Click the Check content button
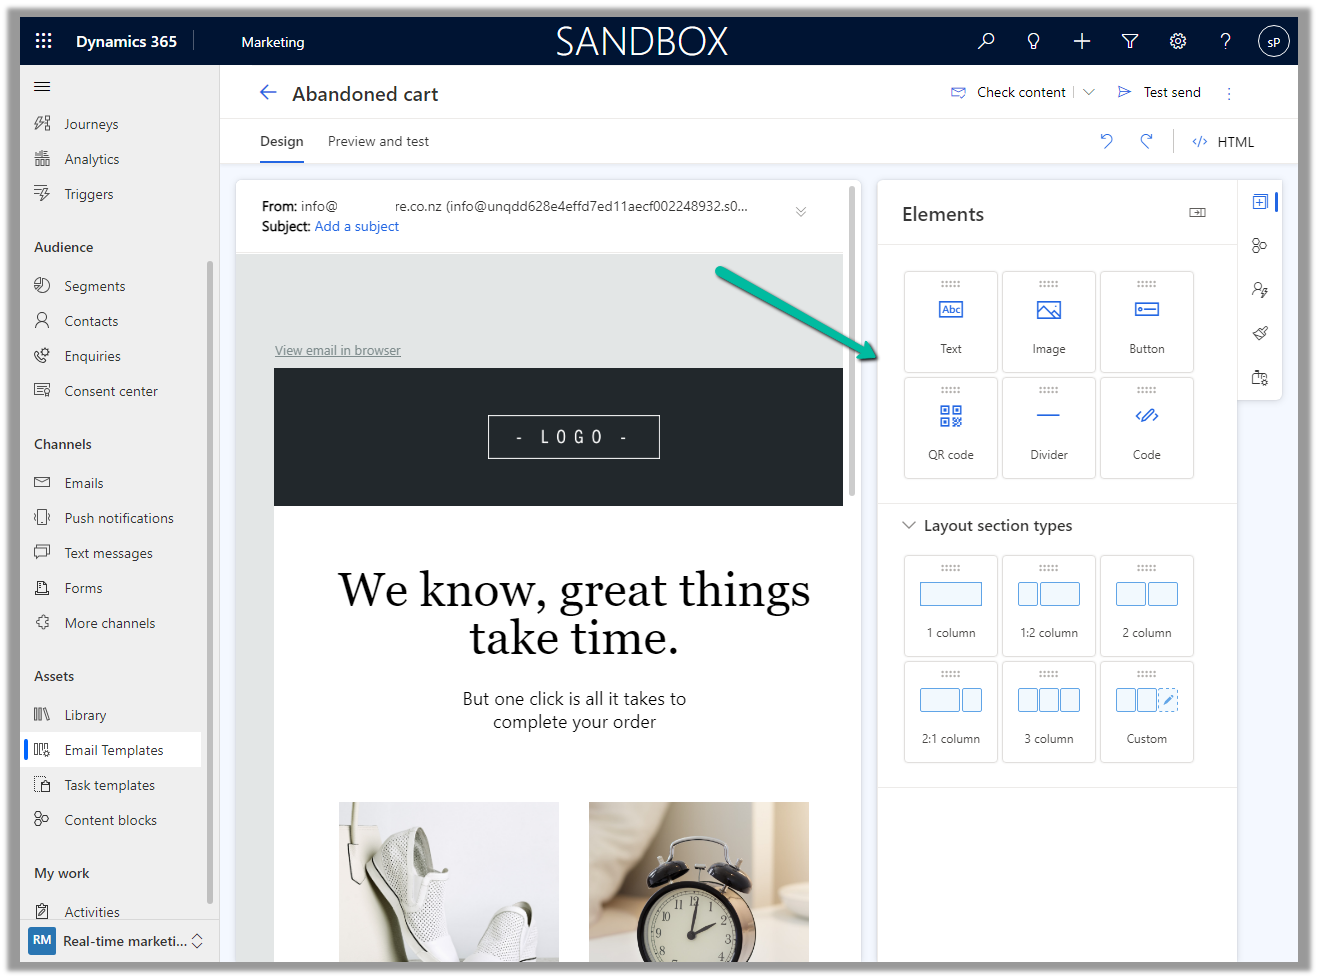This screenshot has width=1318, height=979. tap(1008, 92)
